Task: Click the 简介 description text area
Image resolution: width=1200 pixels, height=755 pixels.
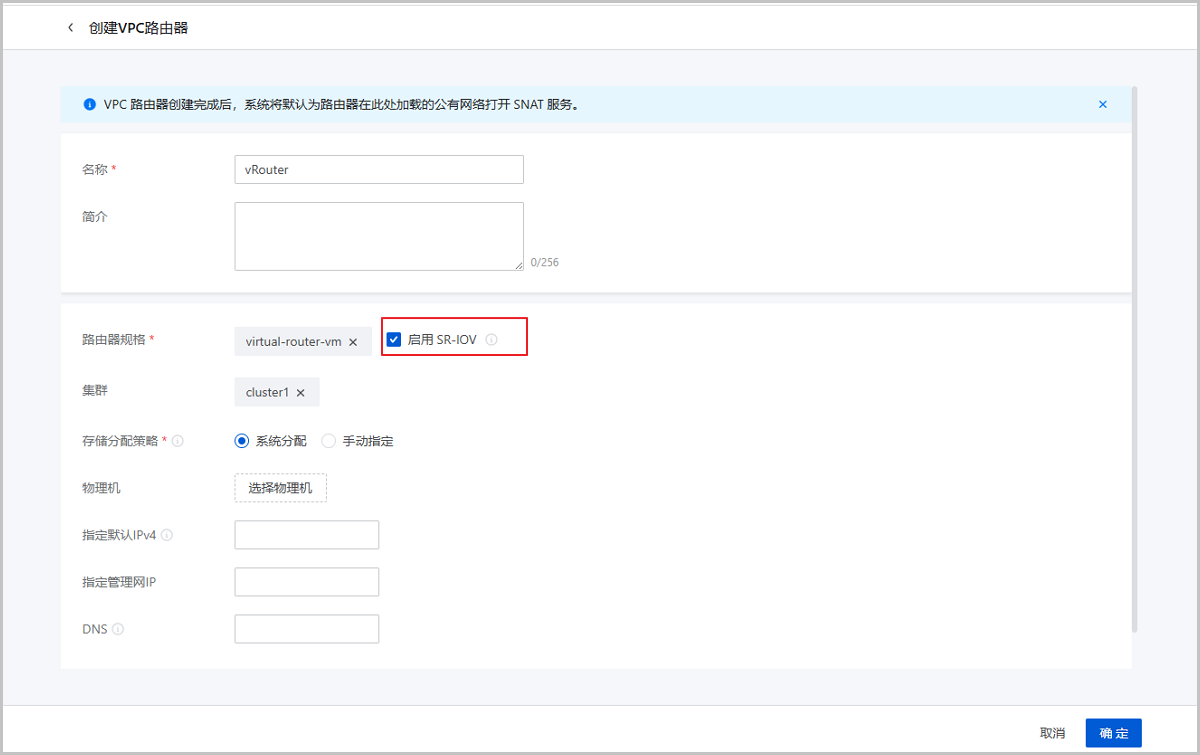Action: (378, 236)
